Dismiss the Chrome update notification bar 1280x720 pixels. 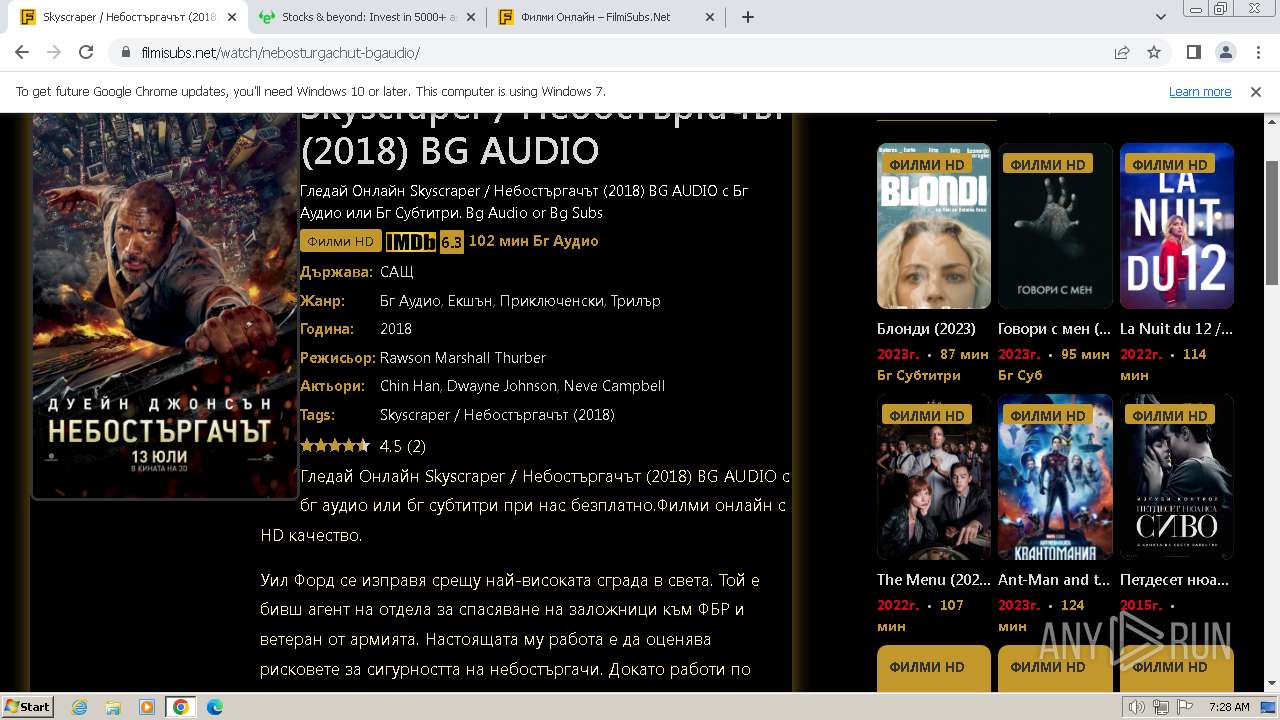(1256, 91)
